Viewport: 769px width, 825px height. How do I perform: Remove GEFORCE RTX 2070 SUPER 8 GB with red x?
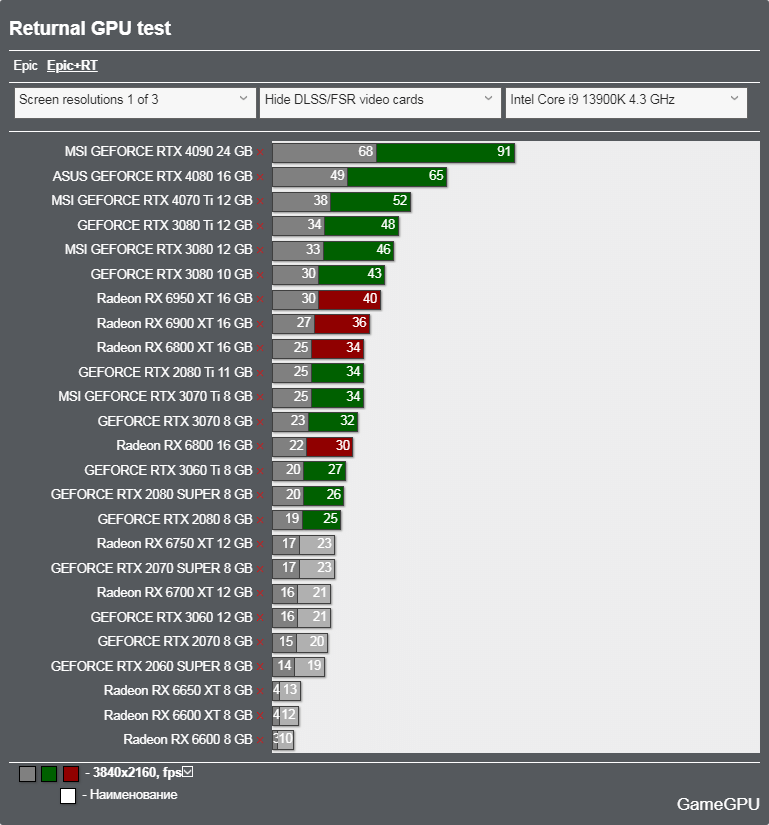(260, 569)
